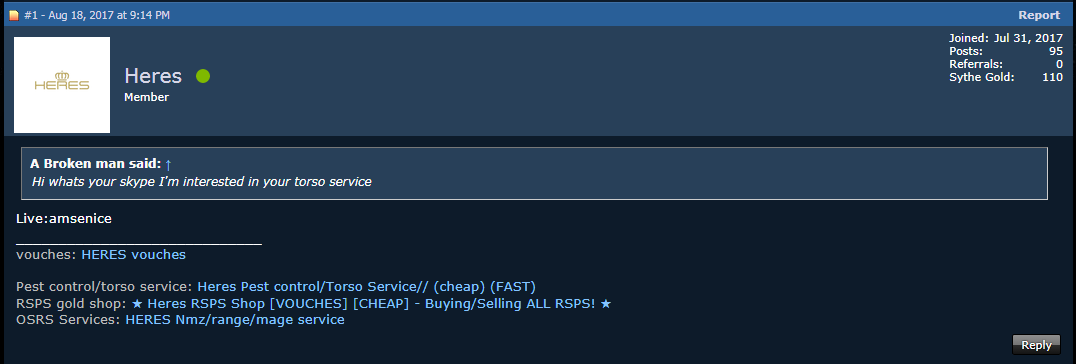Viewport: 1076px width, 364px height.
Task: Open the Heres crown logo avatar
Action: click(62, 85)
